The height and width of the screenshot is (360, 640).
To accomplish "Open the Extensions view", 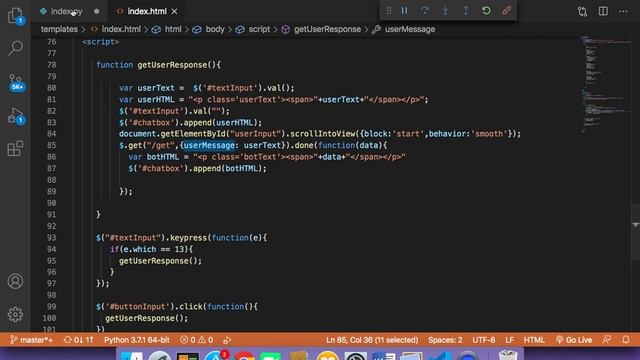I will point(15,149).
